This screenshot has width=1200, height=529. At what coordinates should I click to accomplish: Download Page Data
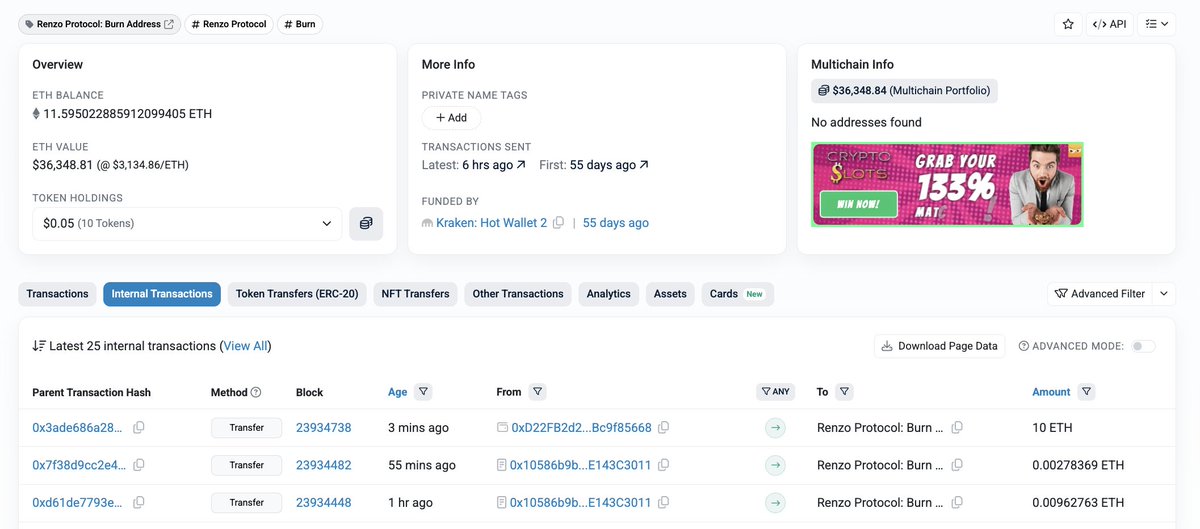pyautogui.click(x=939, y=346)
